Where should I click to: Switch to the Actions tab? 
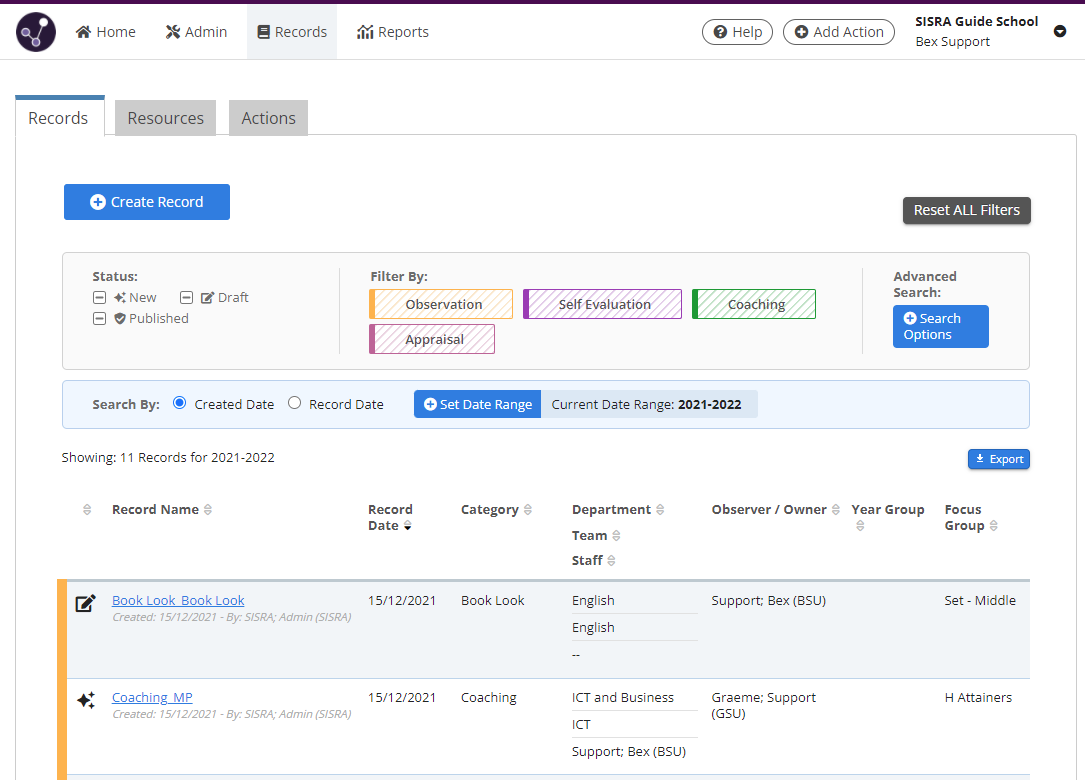268,117
